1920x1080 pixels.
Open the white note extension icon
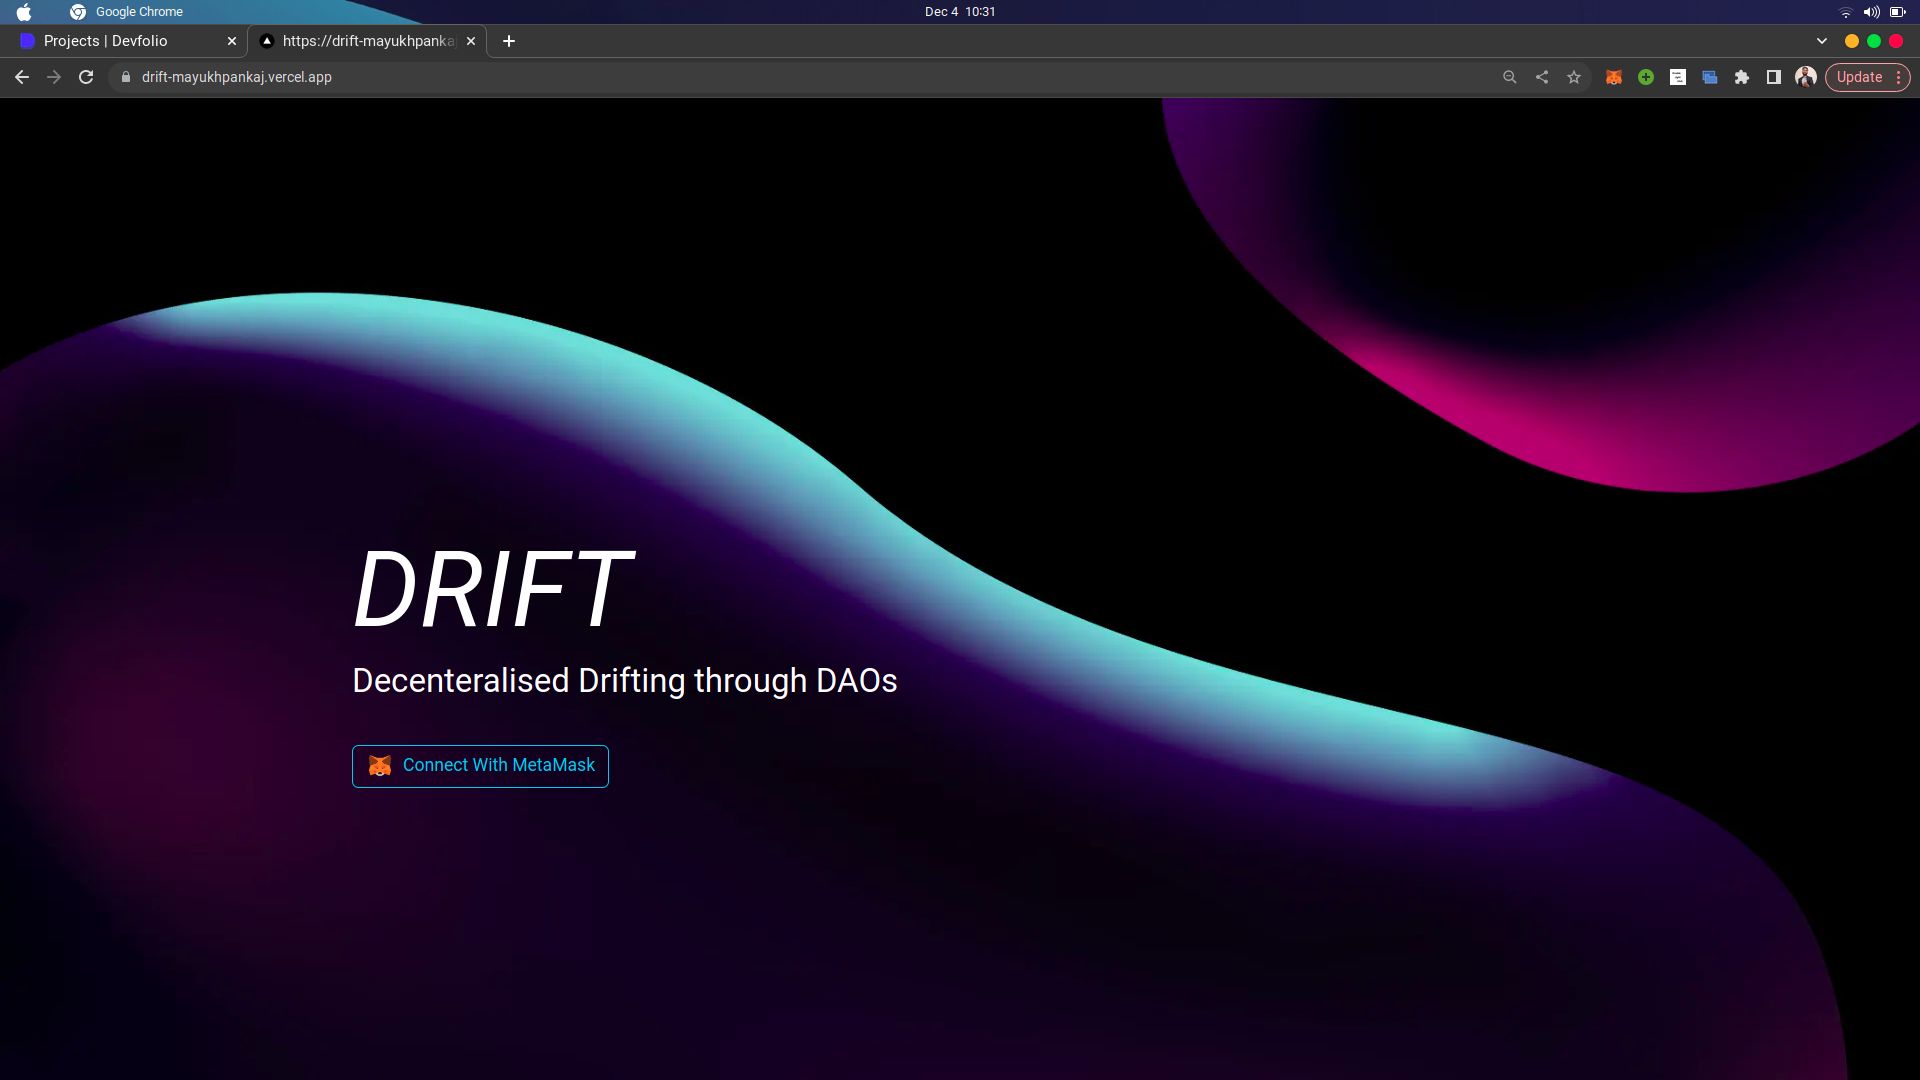pyautogui.click(x=1678, y=77)
